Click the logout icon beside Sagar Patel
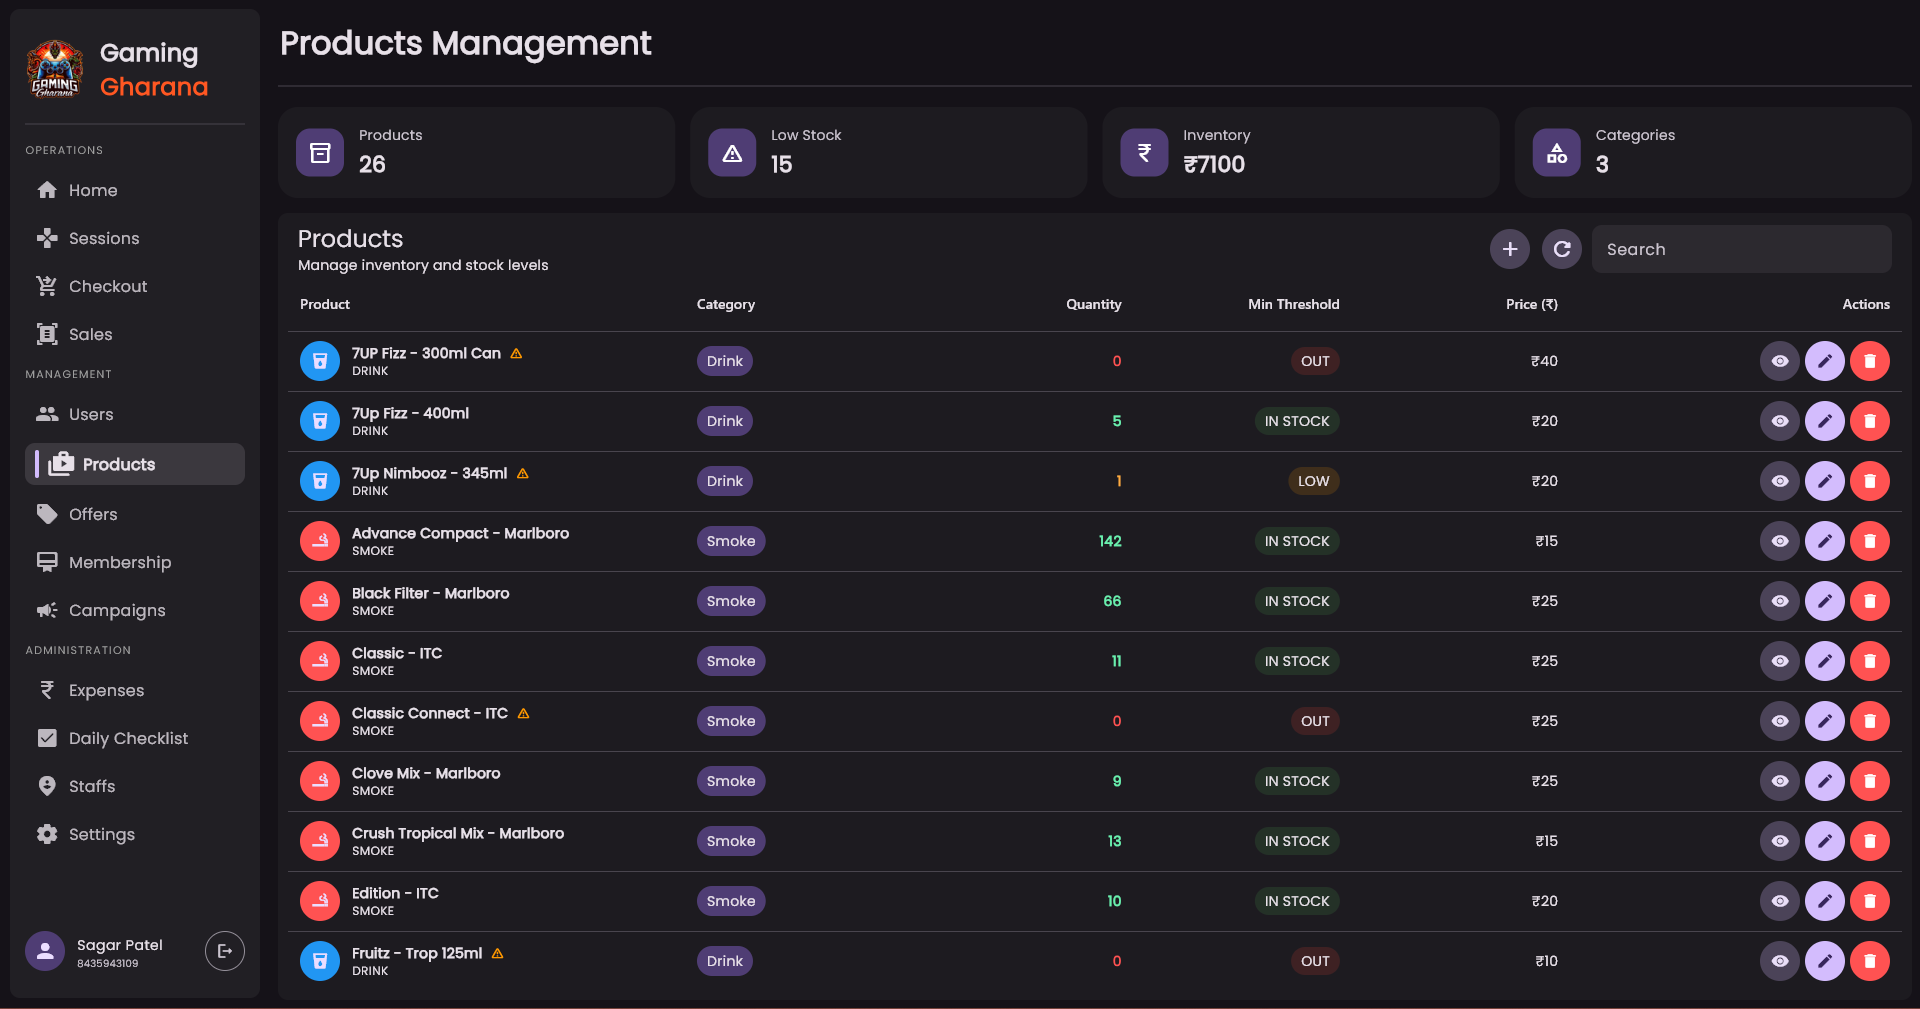This screenshot has width=1920, height=1009. 224,951
